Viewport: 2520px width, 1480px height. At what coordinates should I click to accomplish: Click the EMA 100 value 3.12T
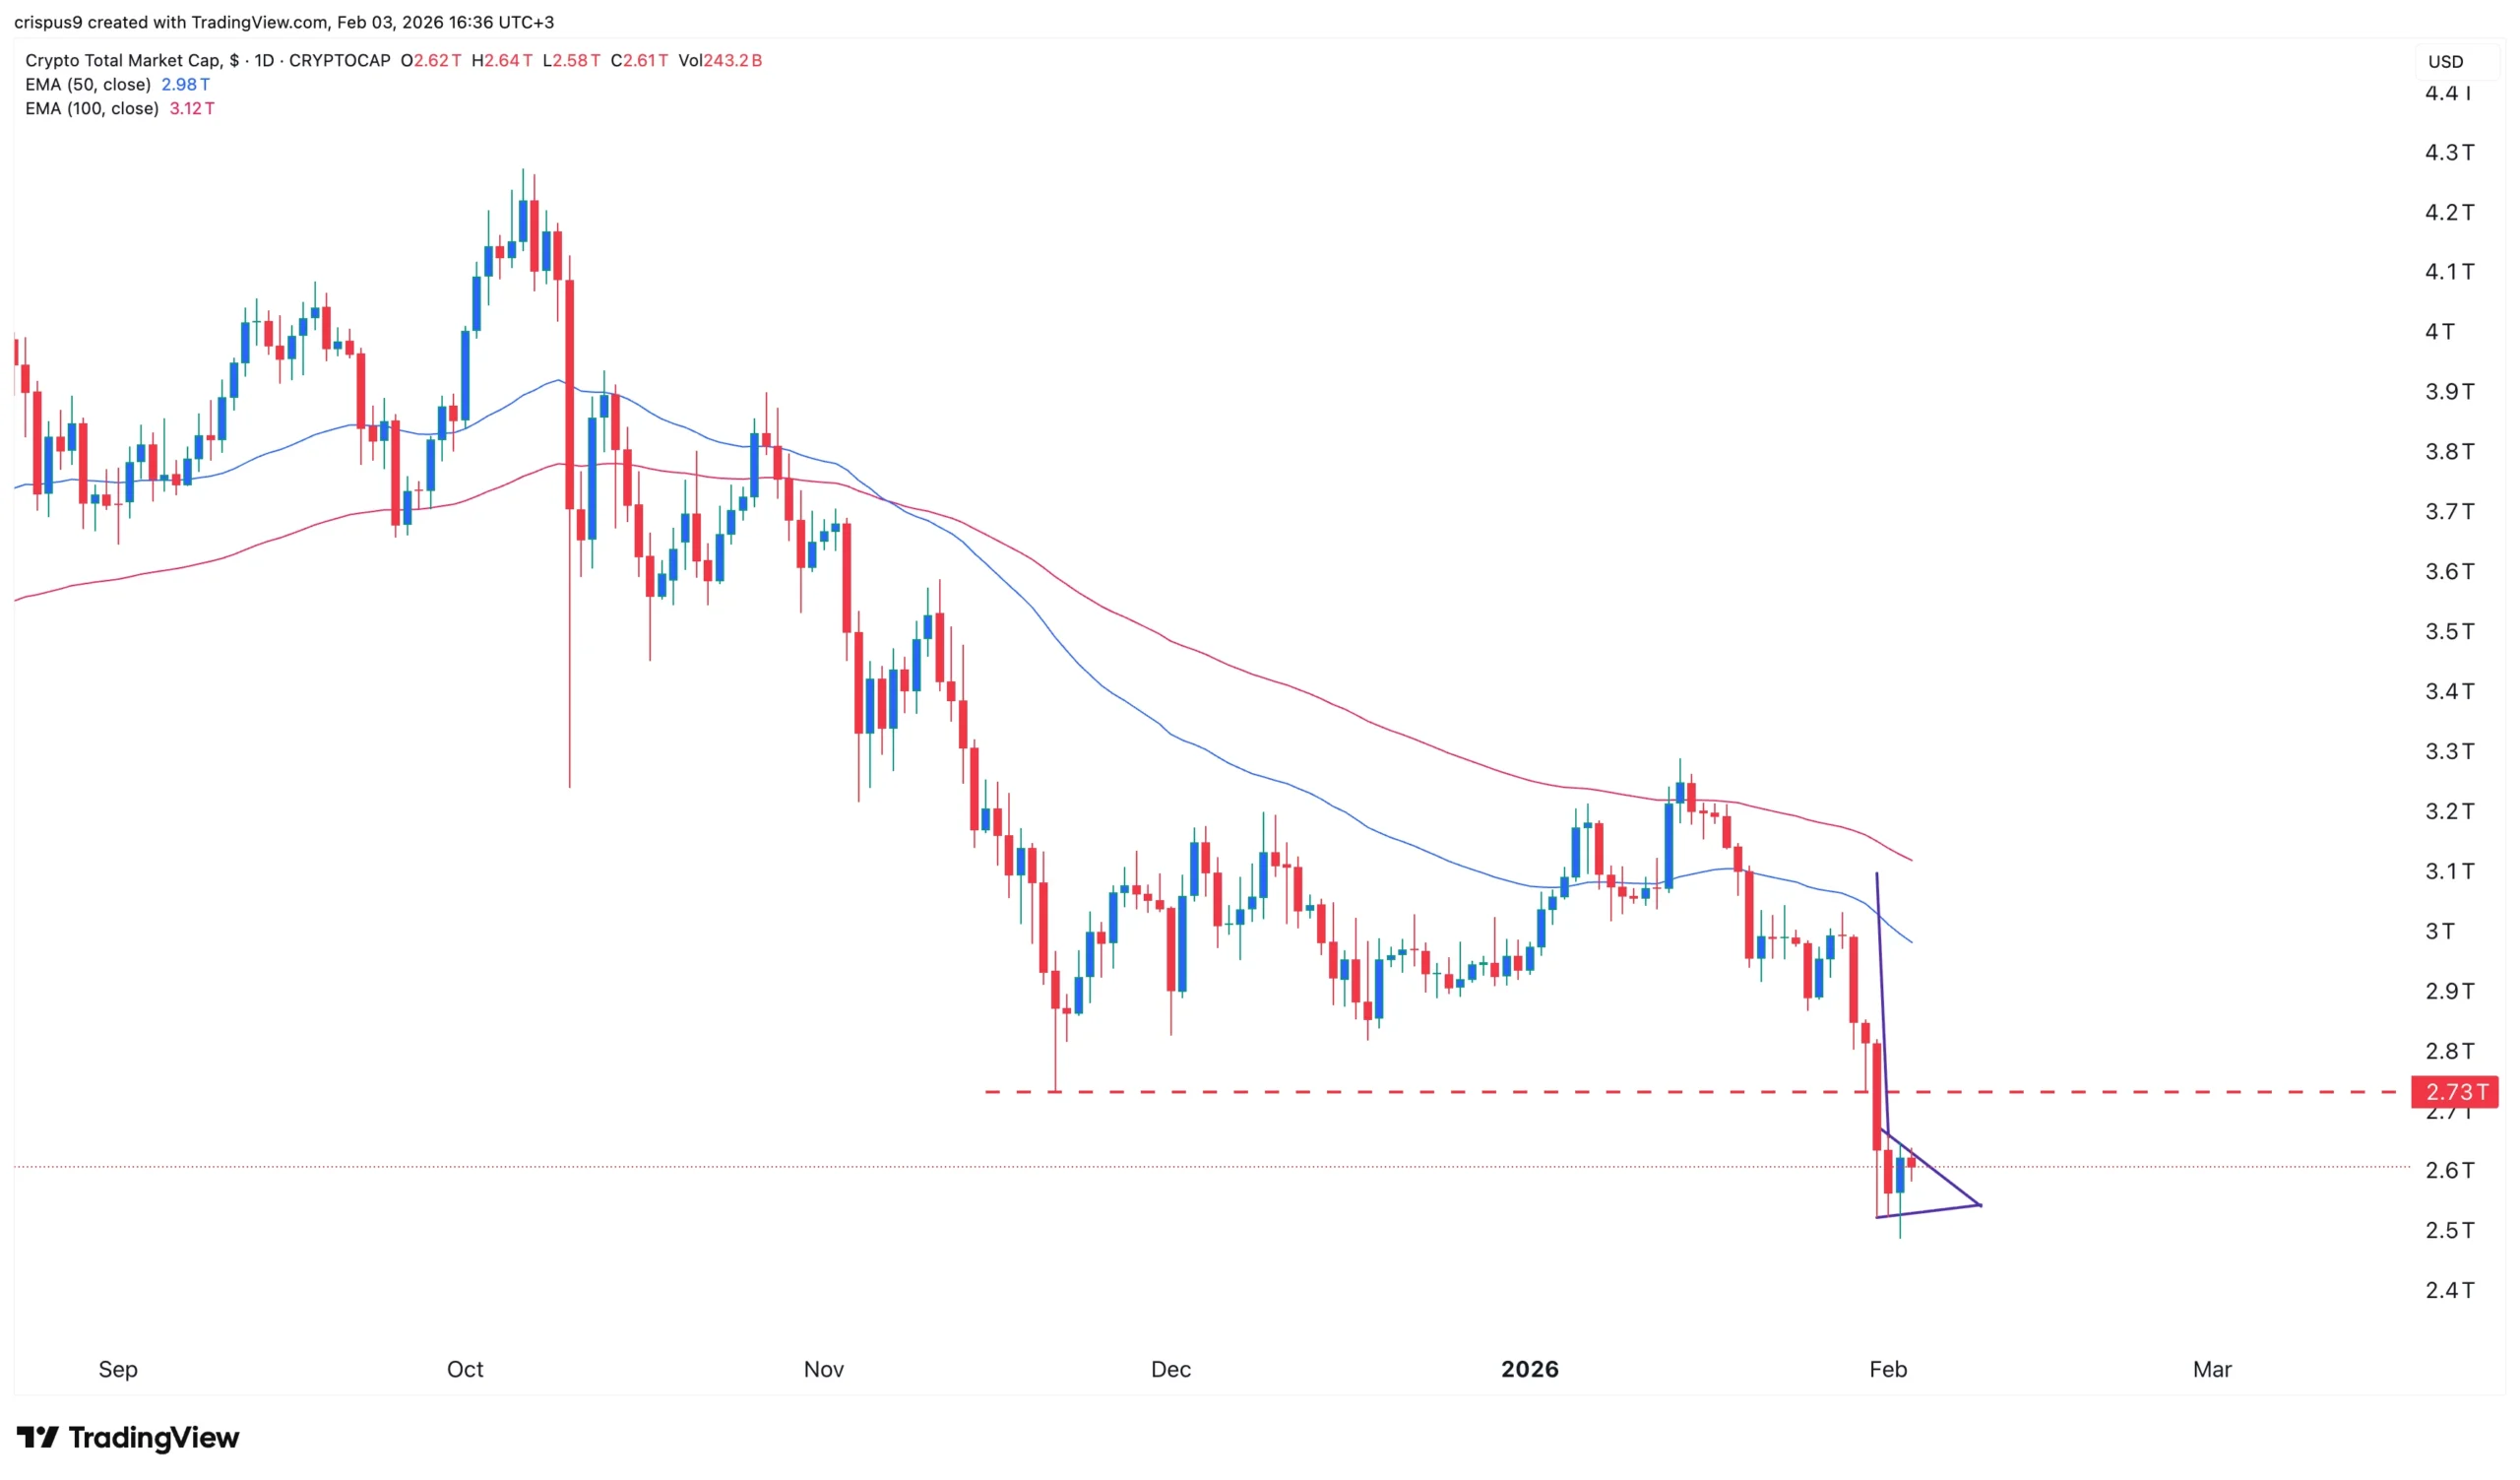(x=191, y=109)
